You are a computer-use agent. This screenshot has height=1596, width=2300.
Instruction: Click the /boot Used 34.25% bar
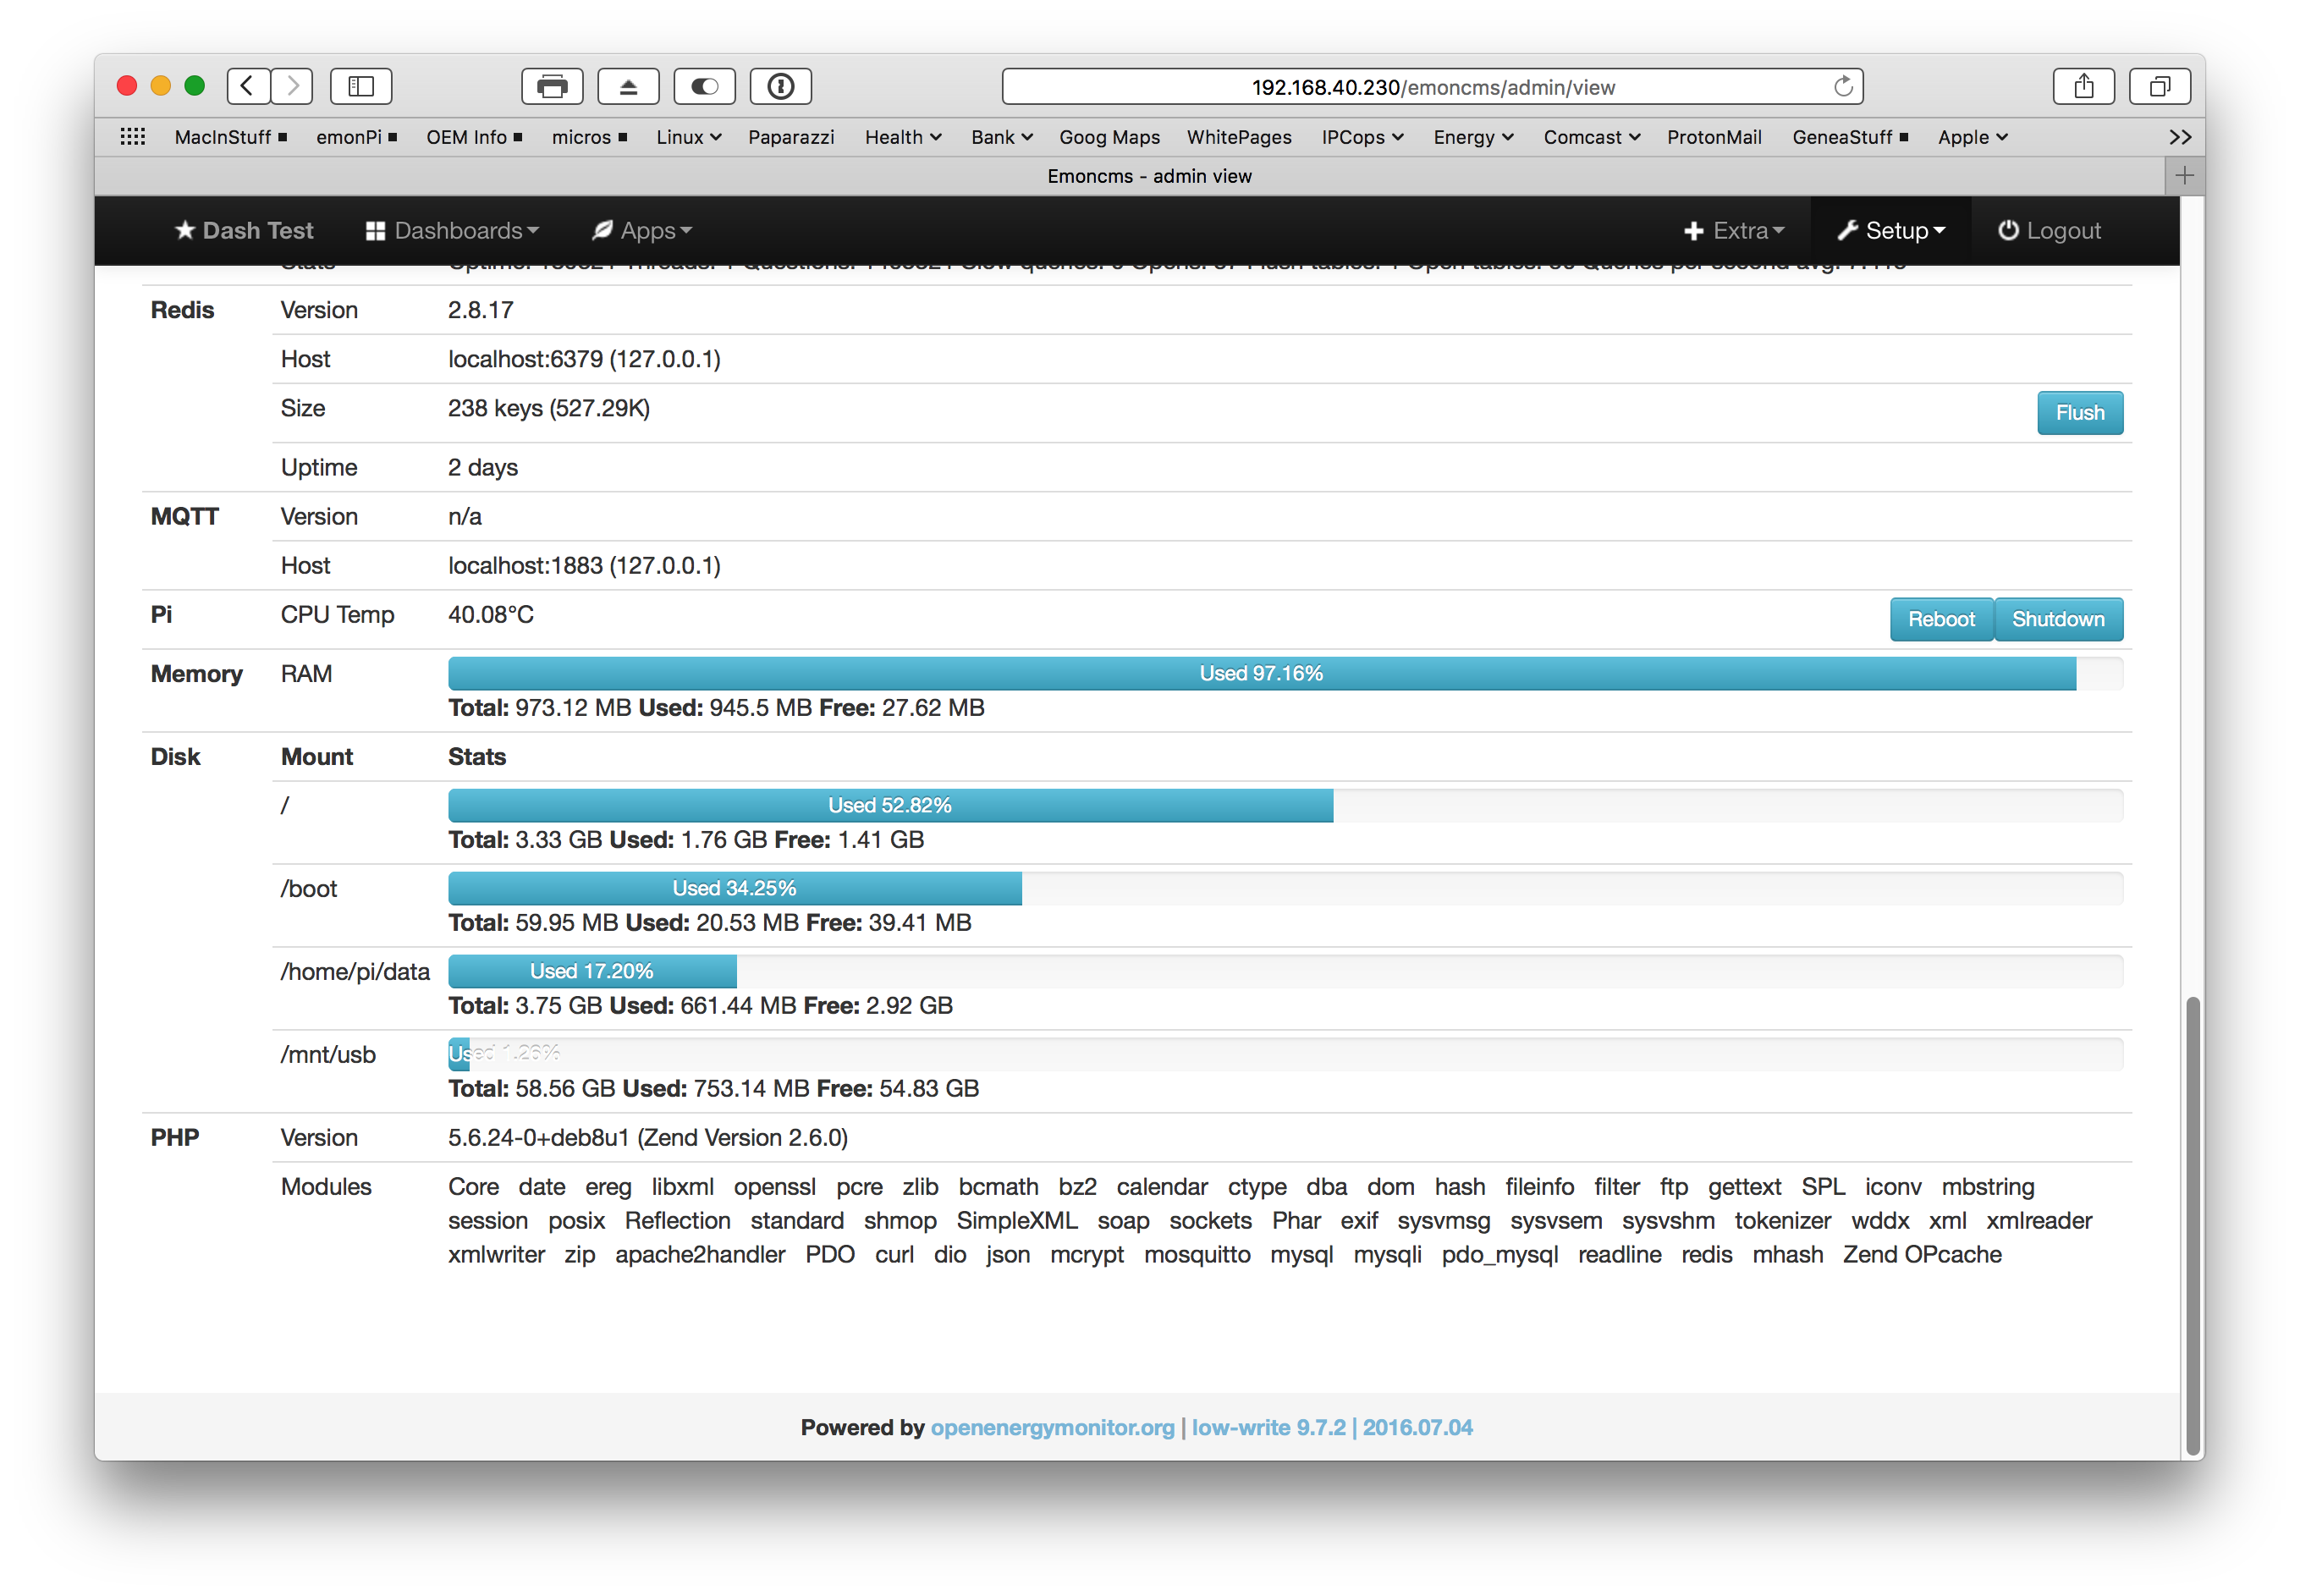(x=735, y=889)
